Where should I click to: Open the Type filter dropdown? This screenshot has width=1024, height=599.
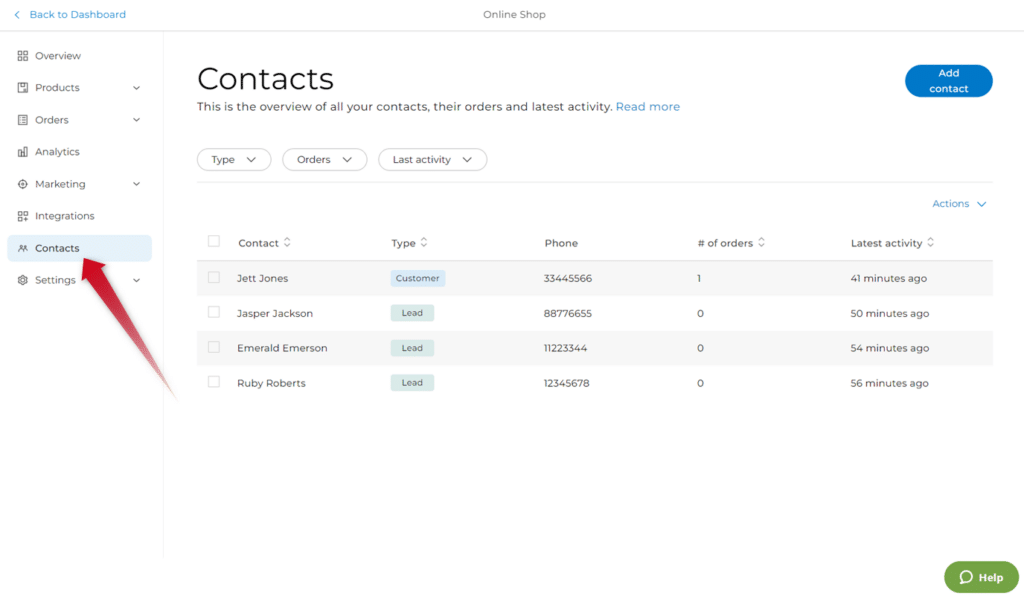pos(234,160)
